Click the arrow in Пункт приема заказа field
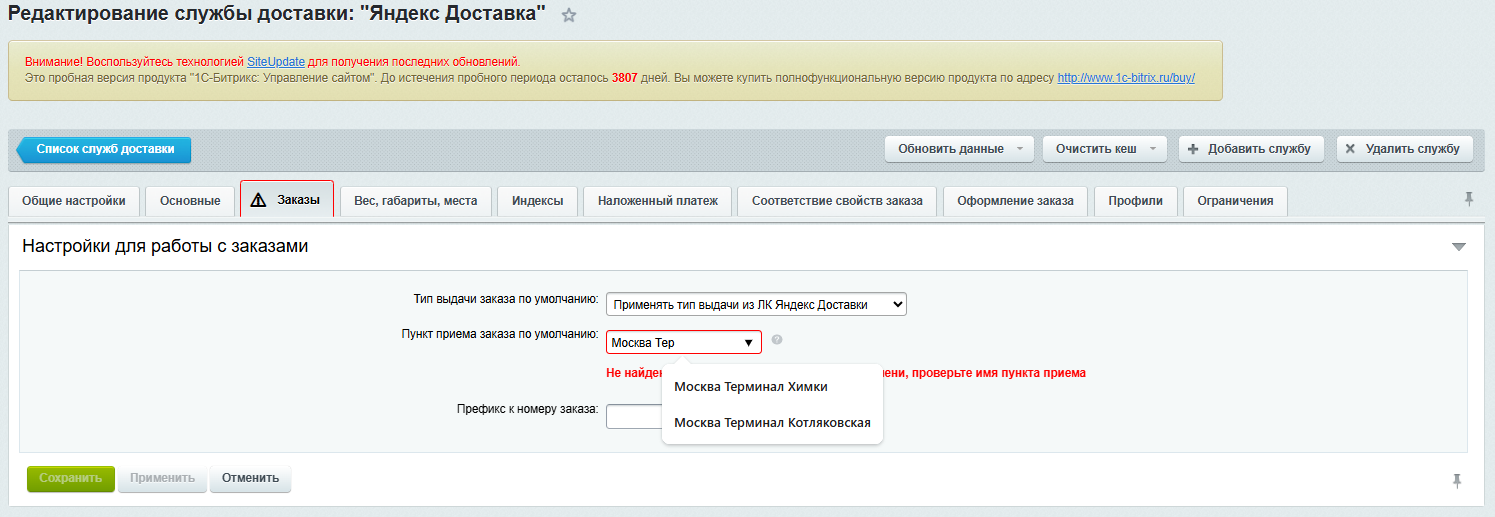 click(x=748, y=343)
